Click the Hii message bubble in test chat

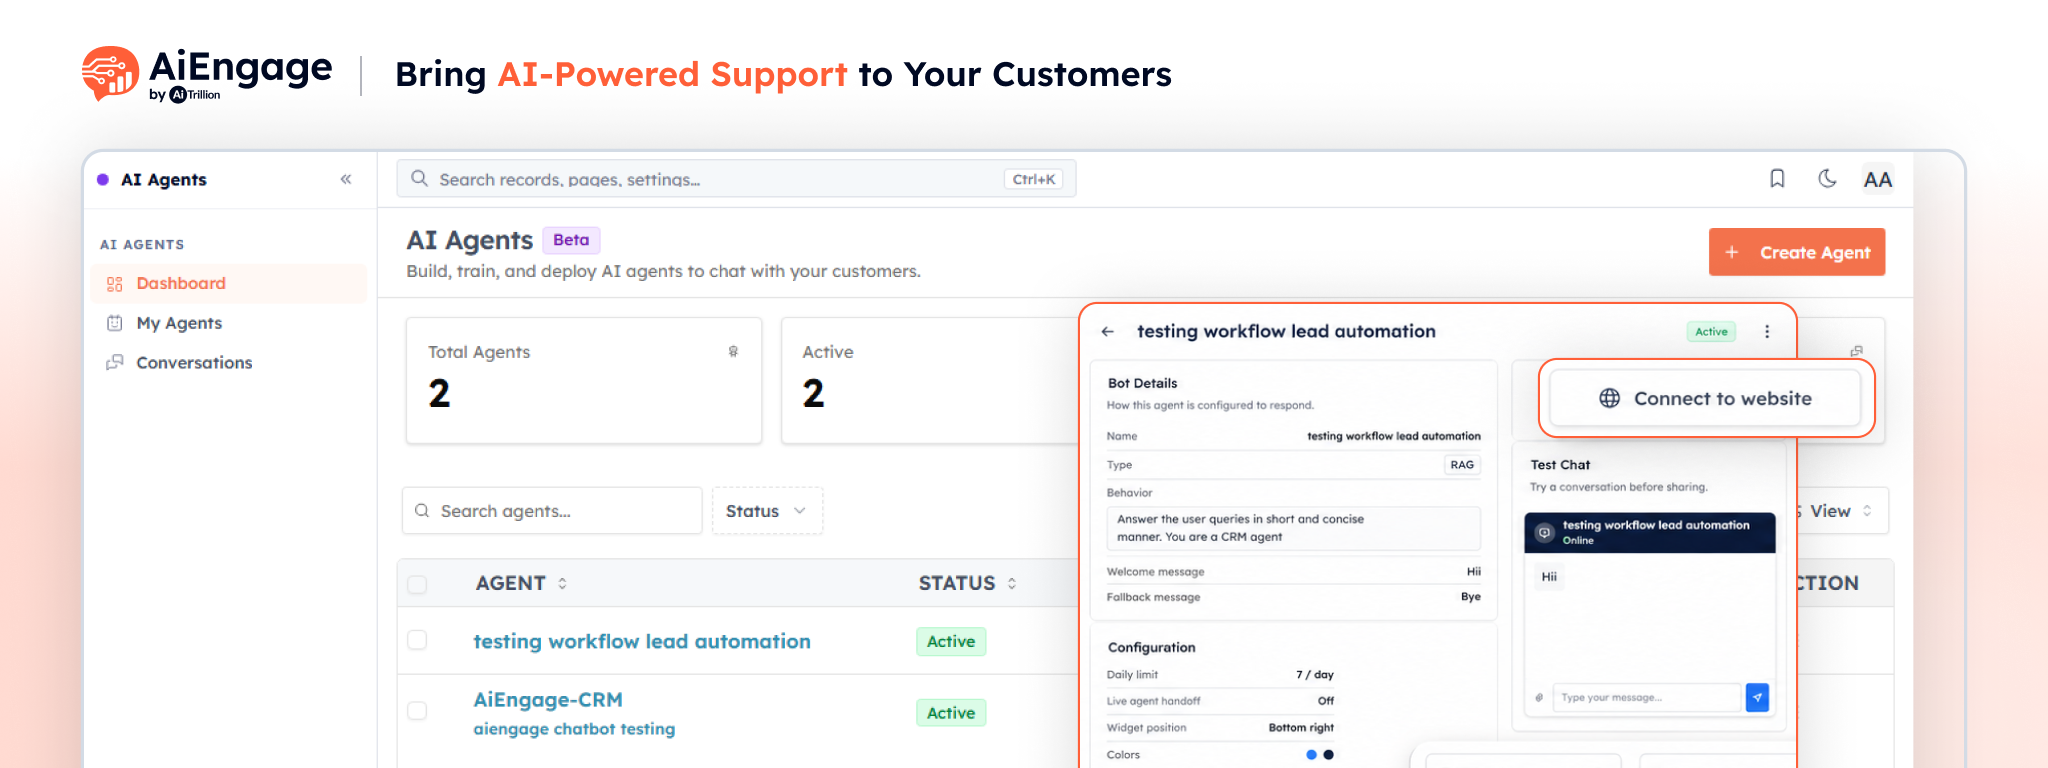point(1549,577)
